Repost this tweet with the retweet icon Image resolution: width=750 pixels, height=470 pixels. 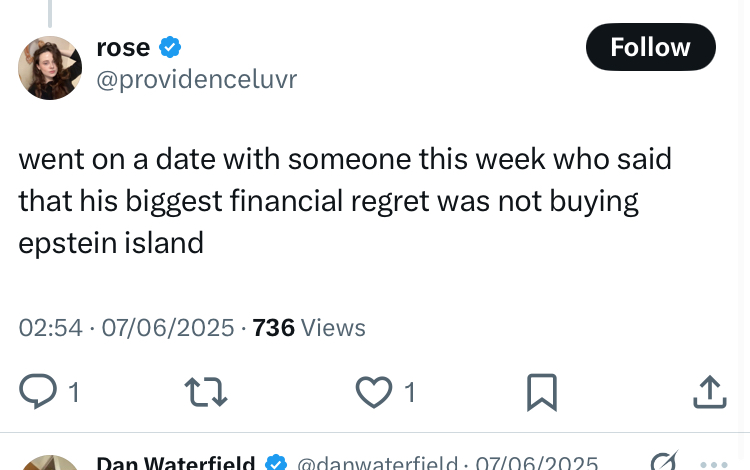coord(206,392)
